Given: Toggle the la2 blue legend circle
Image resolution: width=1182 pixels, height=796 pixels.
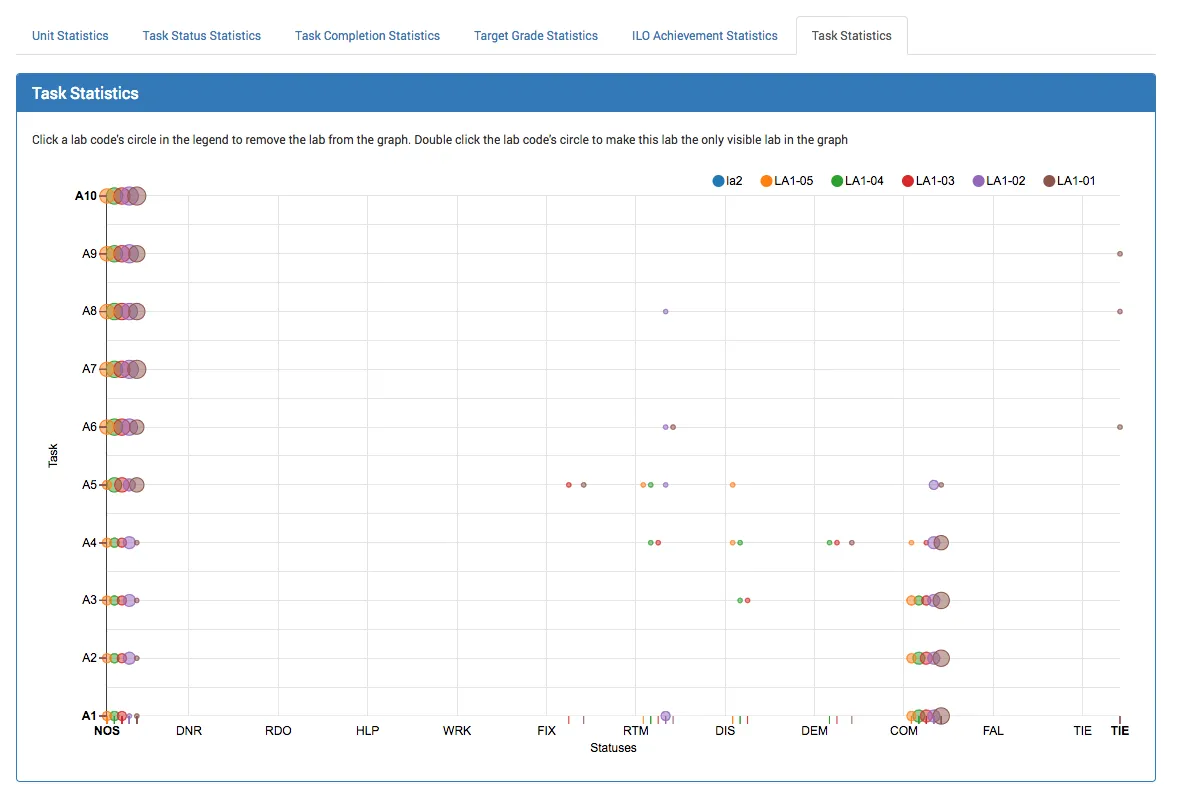Looking at the screenshot, I should click(x=718, y=181).
